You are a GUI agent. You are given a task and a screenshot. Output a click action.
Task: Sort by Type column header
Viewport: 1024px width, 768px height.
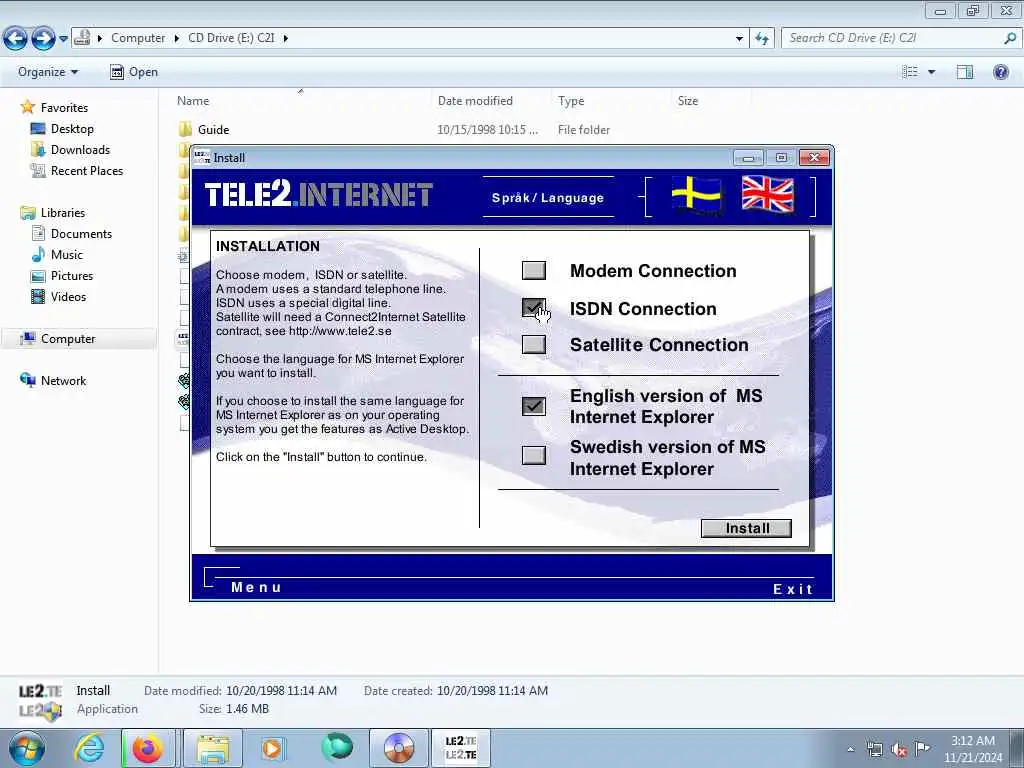tap(571, 101)
